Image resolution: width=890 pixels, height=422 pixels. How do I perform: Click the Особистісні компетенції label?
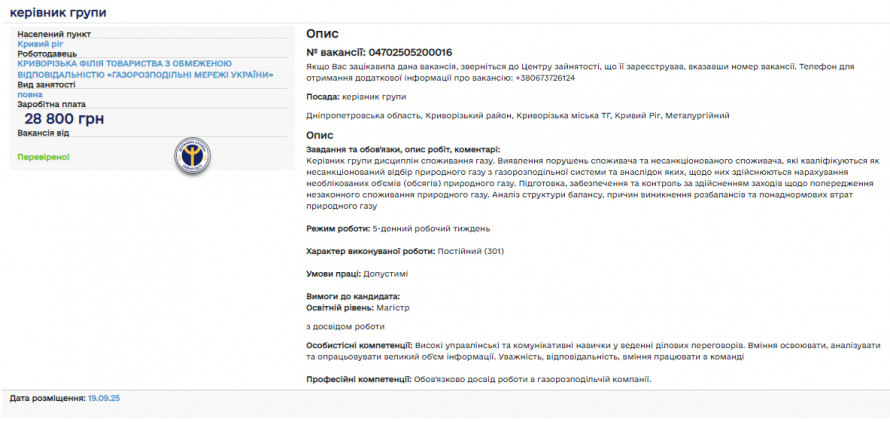coord(357,345)
